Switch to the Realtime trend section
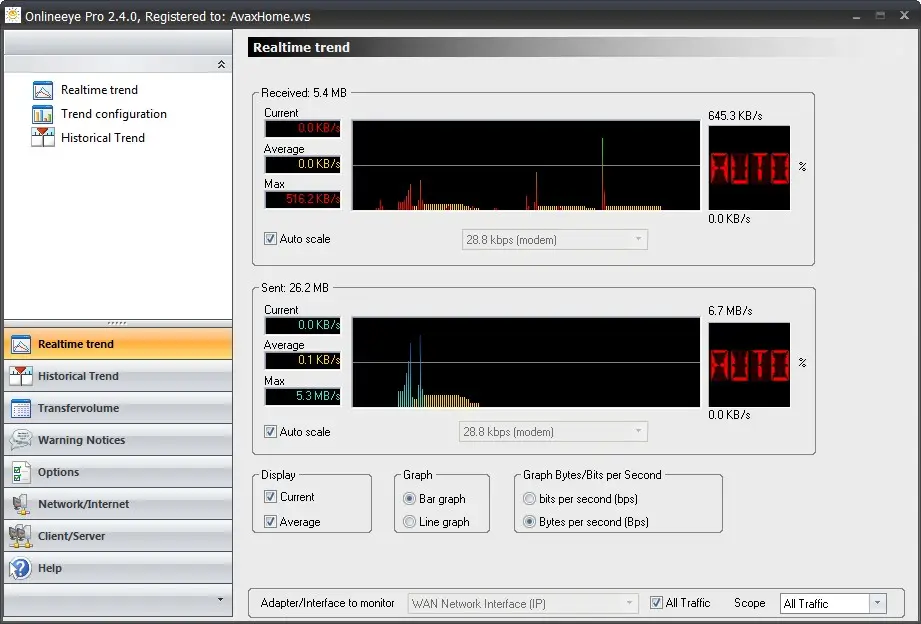 tap(118, 344)
